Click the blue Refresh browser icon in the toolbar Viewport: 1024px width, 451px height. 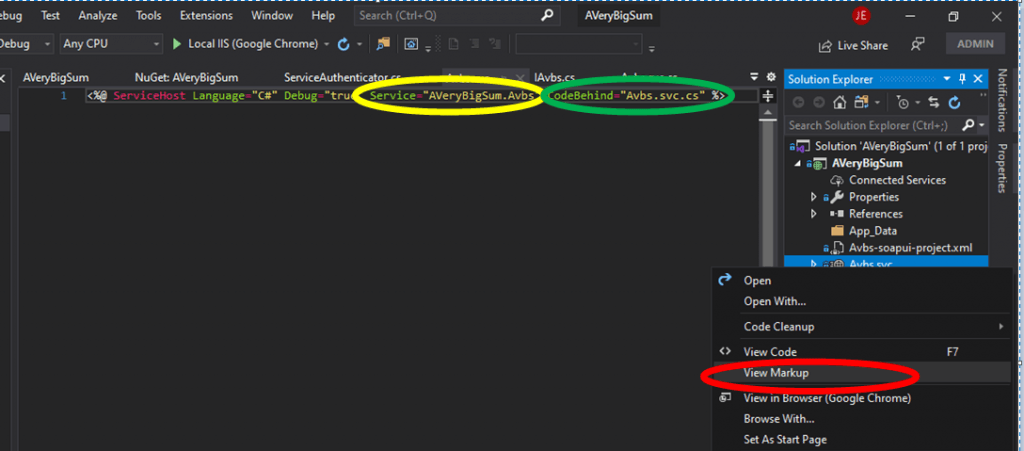click(x=344, y=44)
